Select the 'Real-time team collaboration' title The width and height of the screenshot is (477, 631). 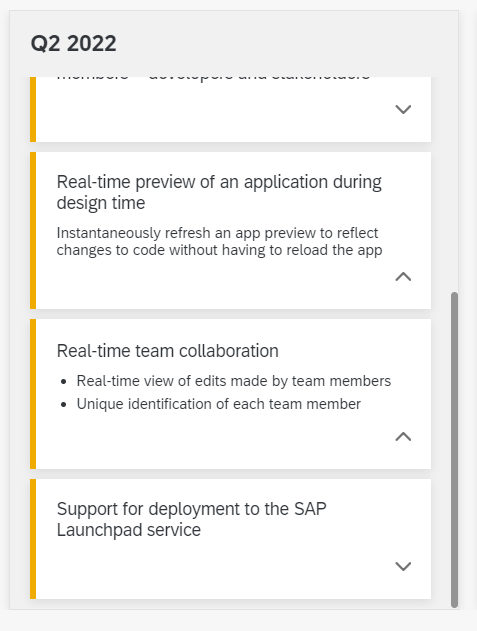[167, 351]
